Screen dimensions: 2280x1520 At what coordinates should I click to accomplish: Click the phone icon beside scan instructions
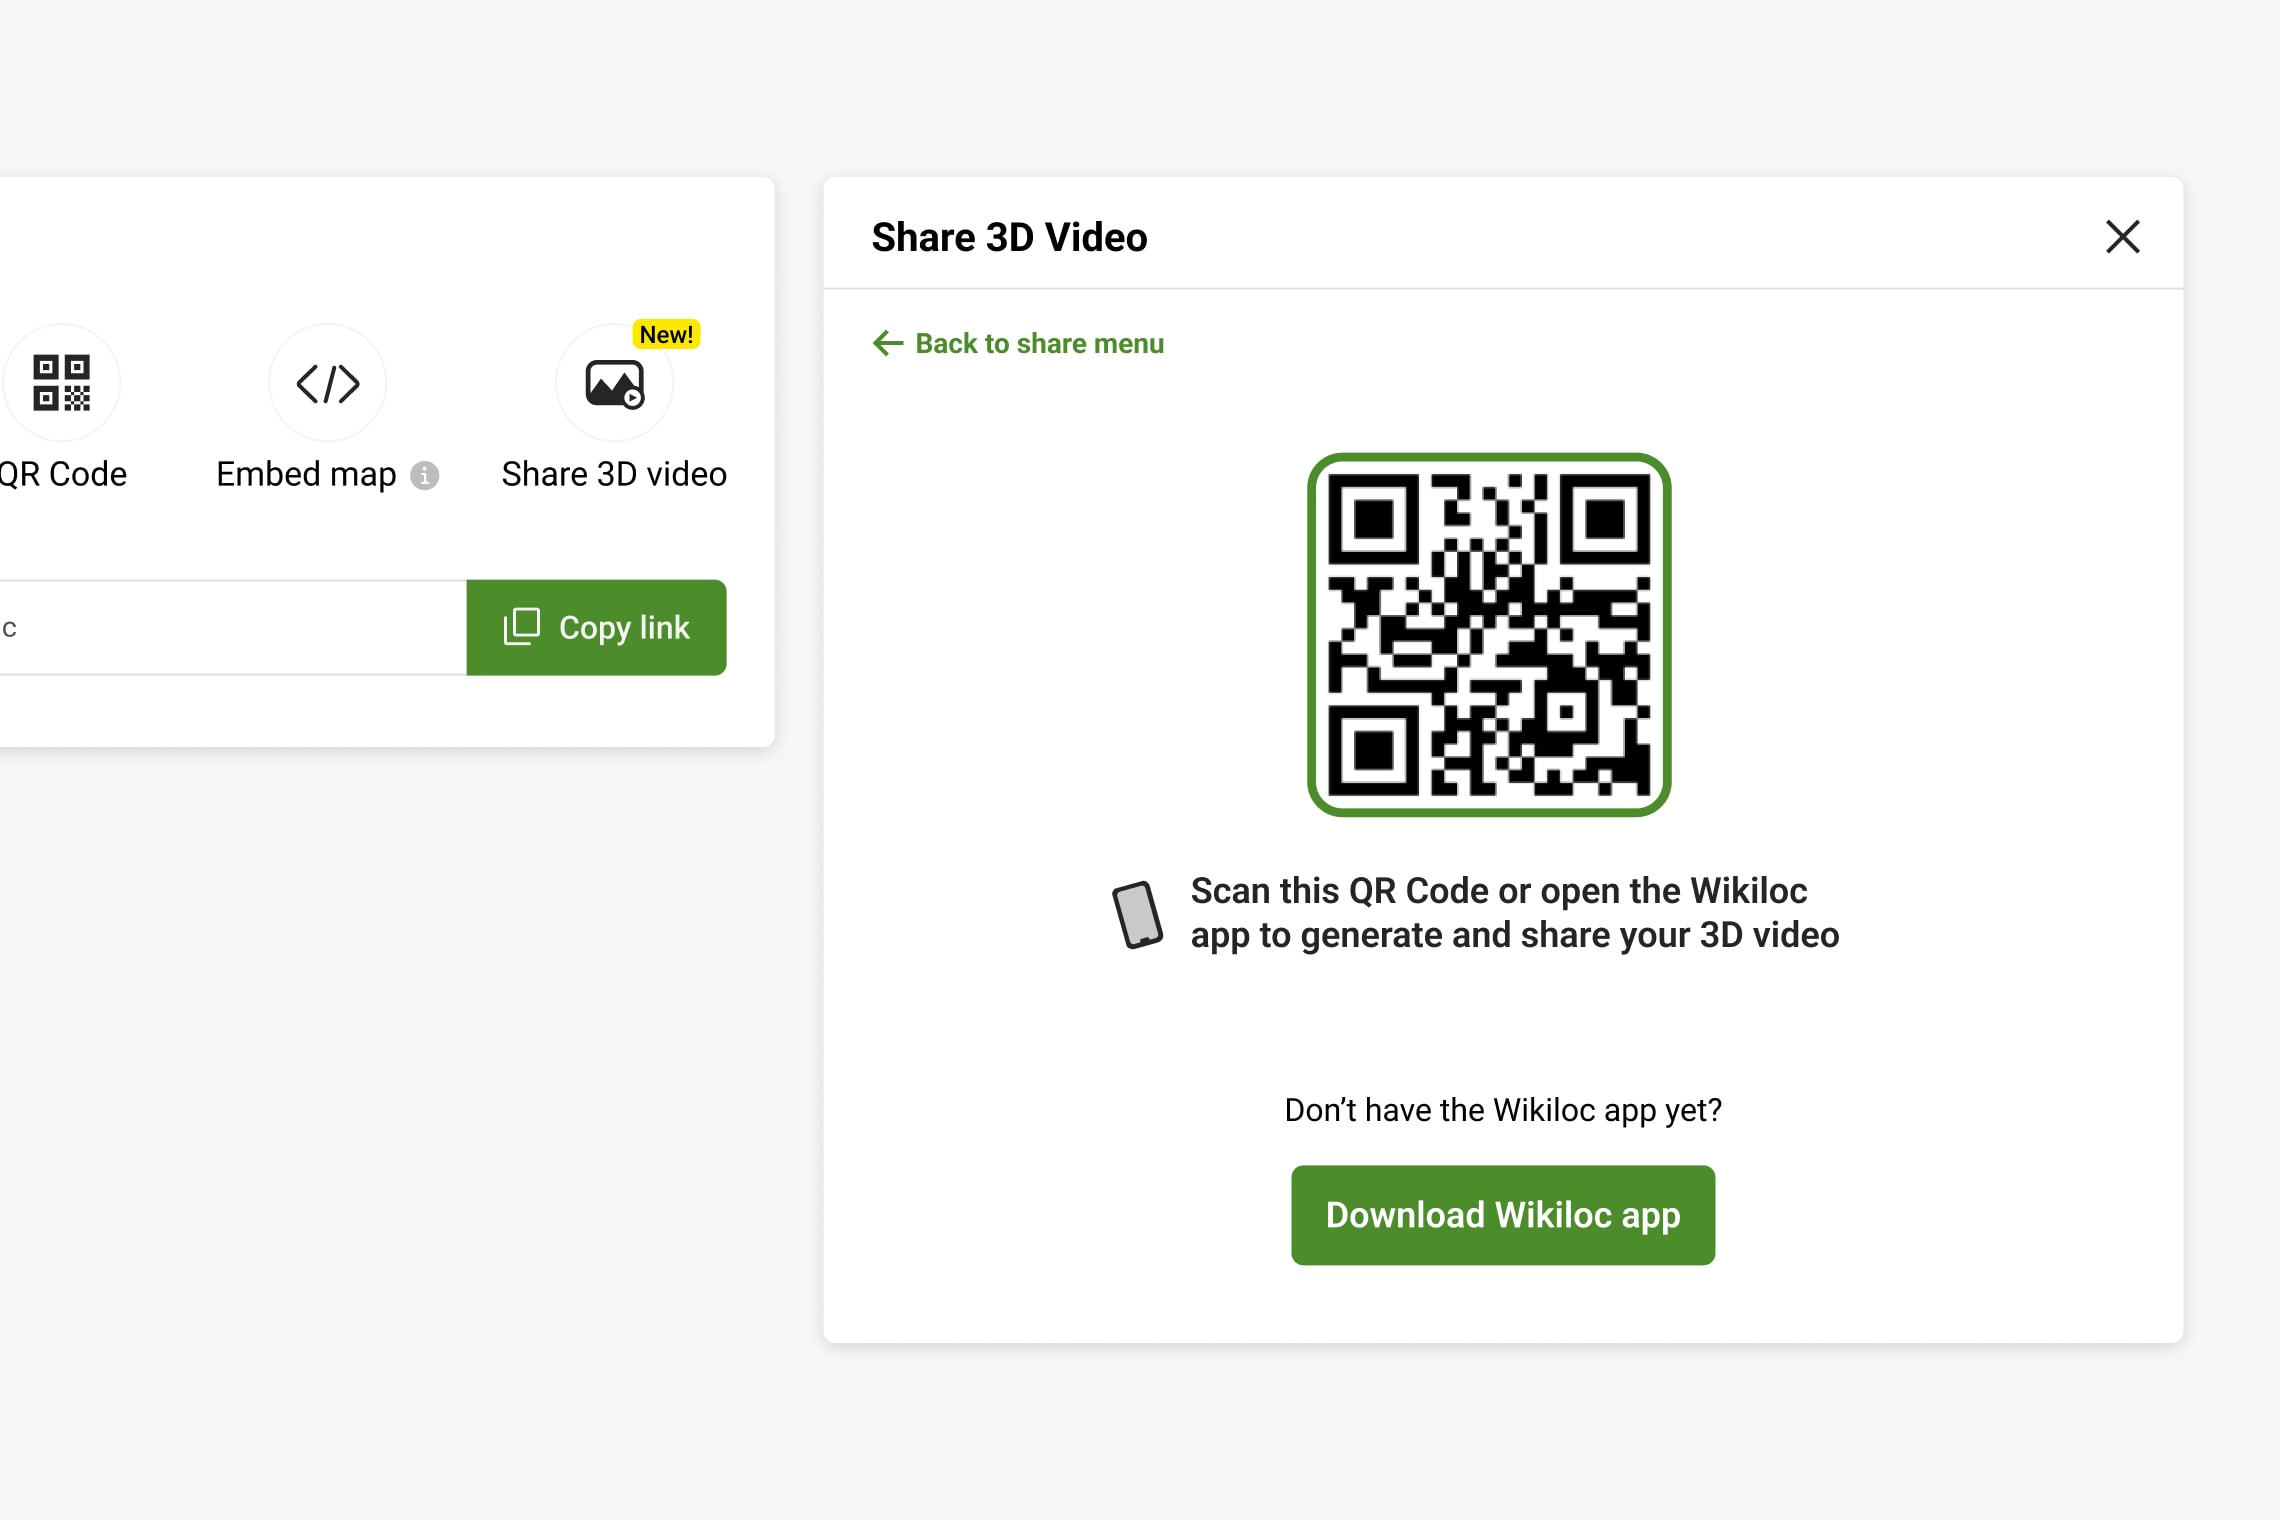(x=1137, y=914)
